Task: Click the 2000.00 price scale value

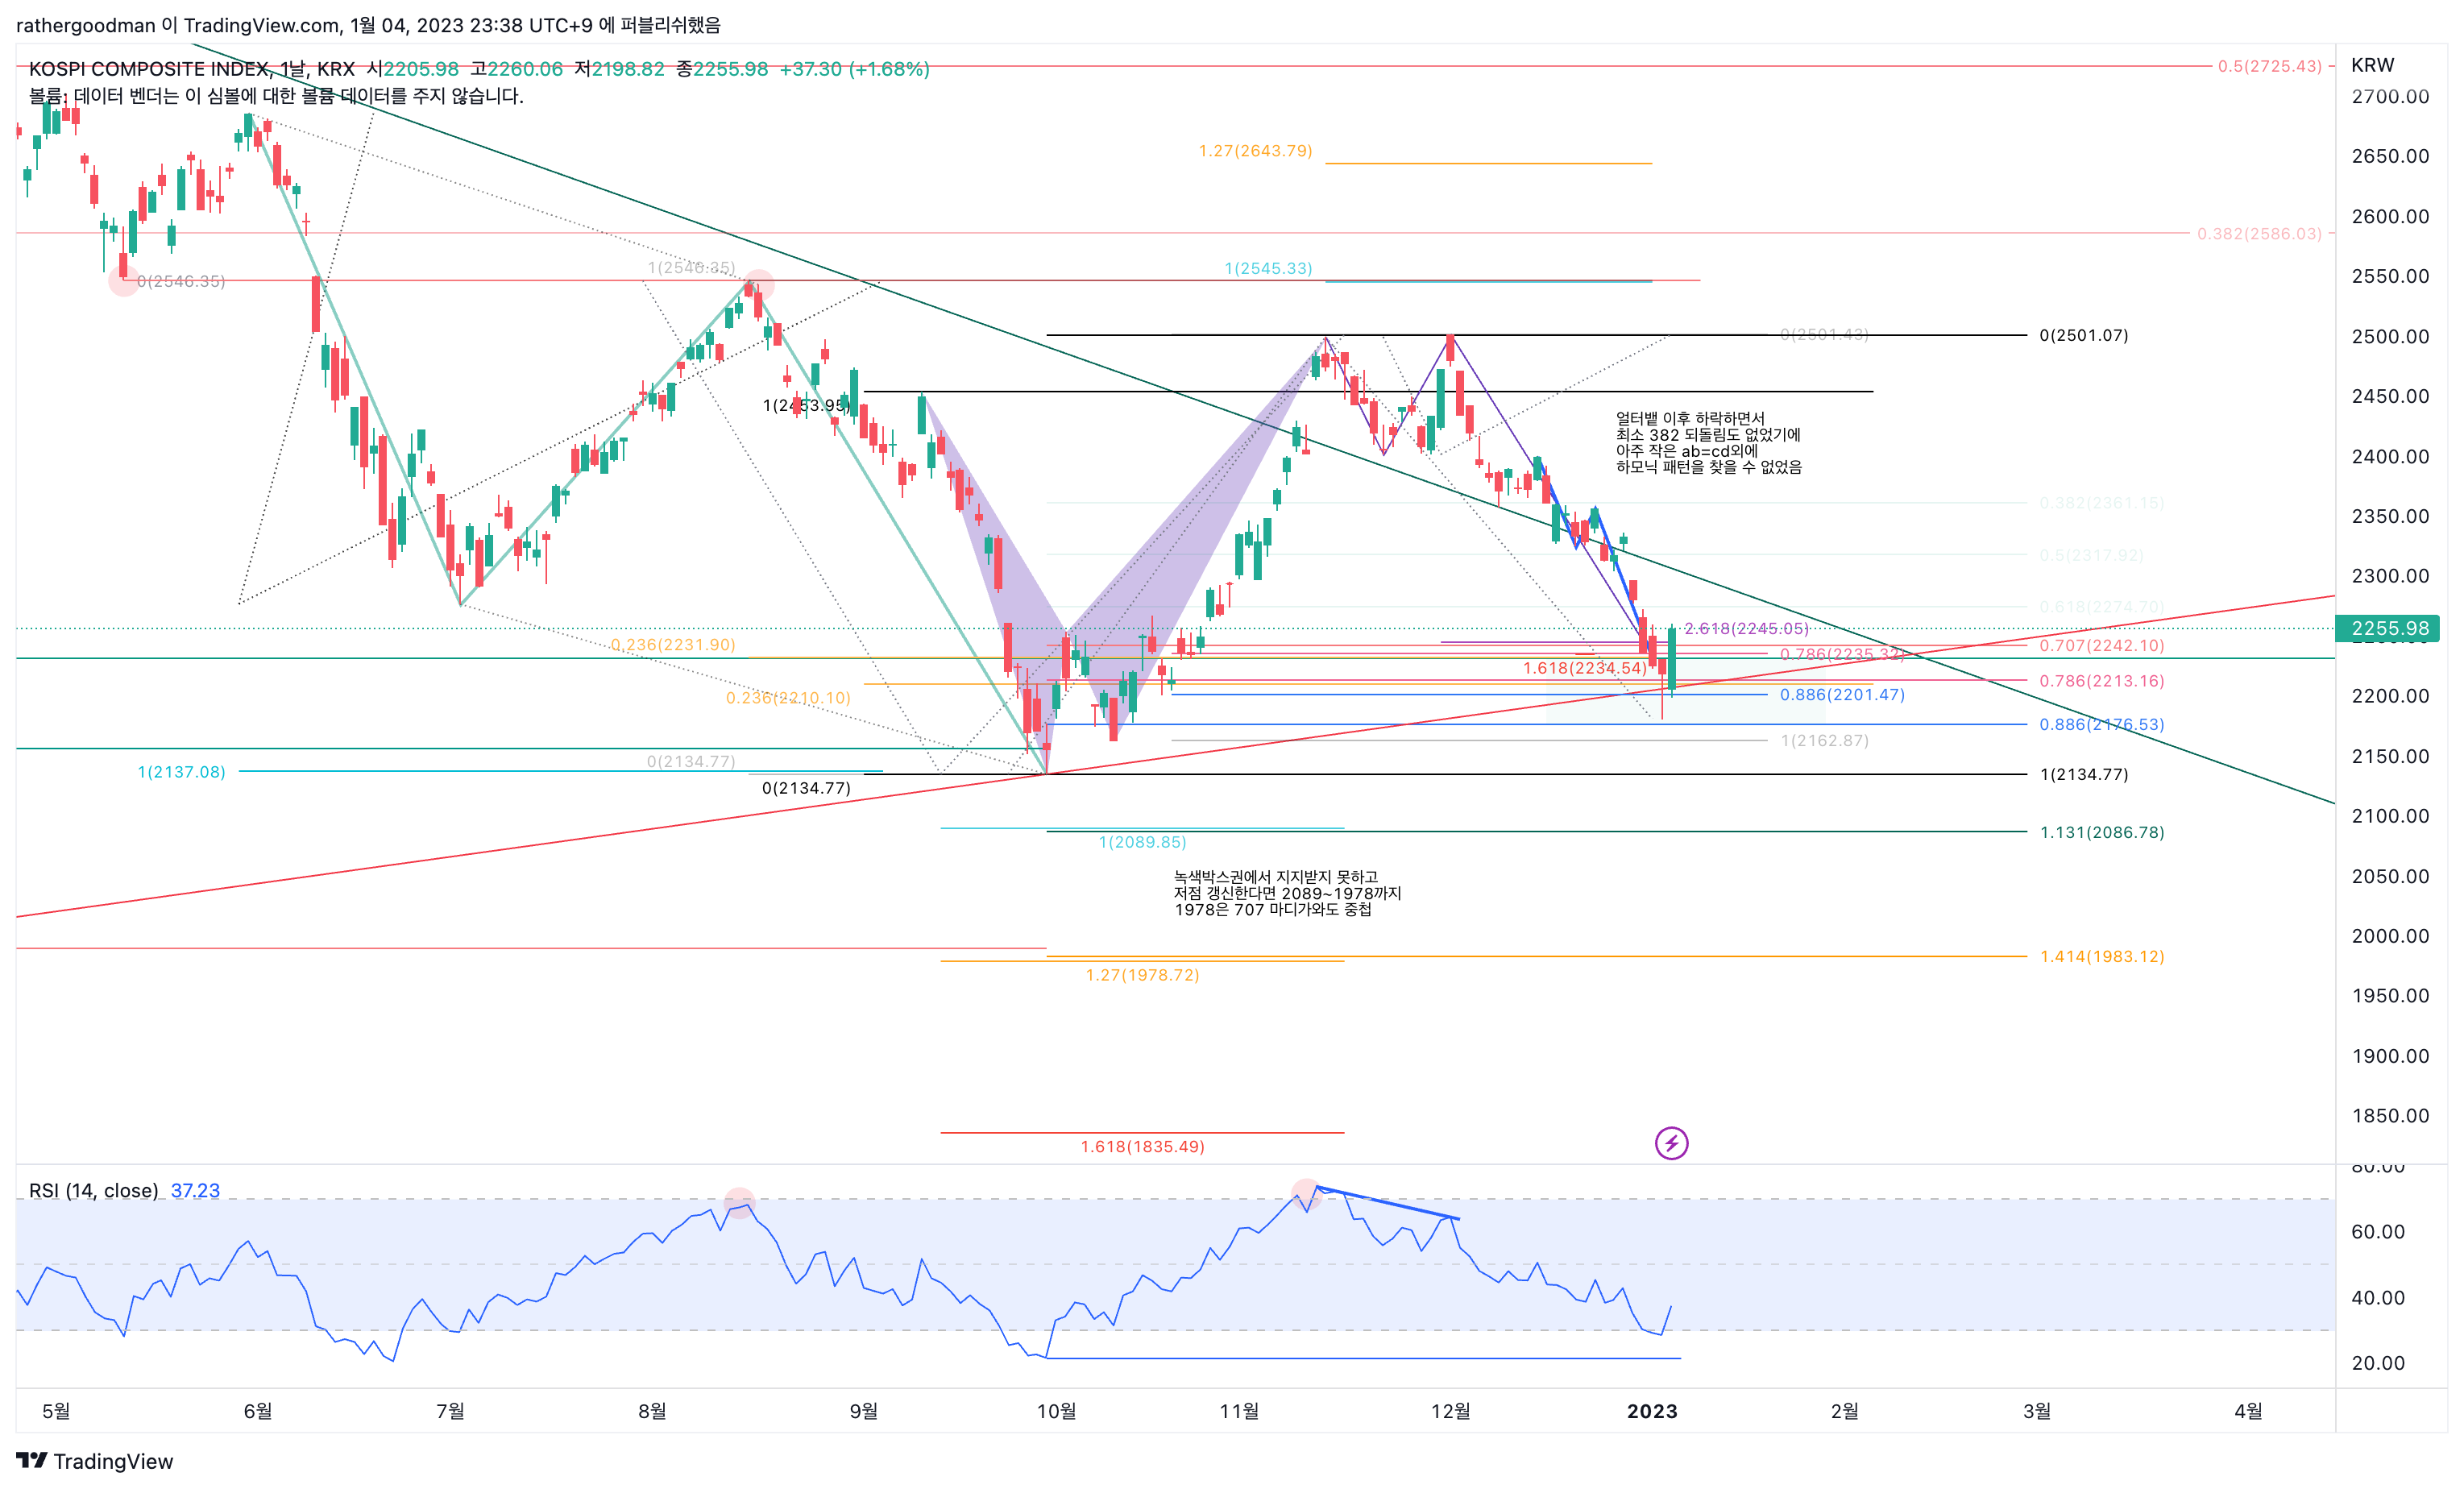Action: pos(2389,936)
